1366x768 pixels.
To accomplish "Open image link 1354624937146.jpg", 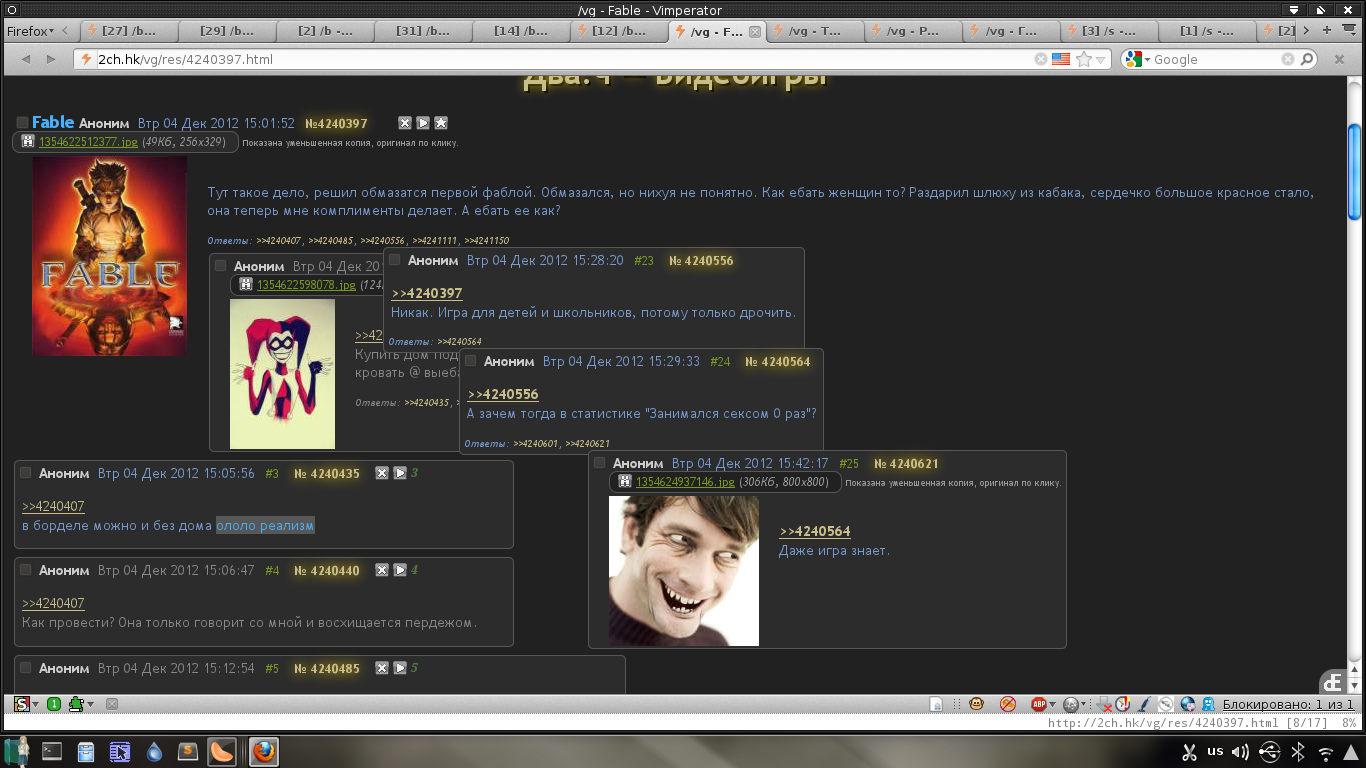I will [686, 482].
